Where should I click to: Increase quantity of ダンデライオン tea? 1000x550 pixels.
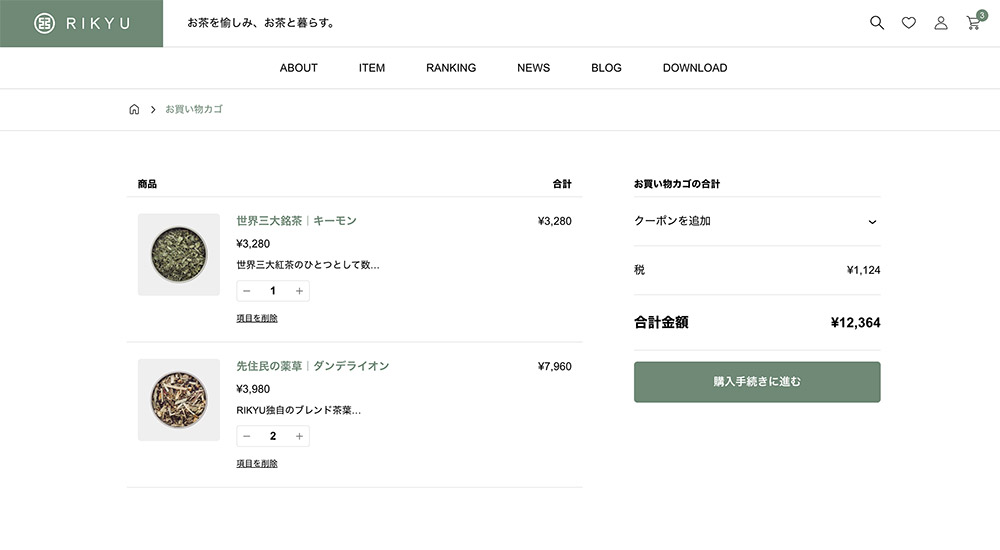click(299, 436)
